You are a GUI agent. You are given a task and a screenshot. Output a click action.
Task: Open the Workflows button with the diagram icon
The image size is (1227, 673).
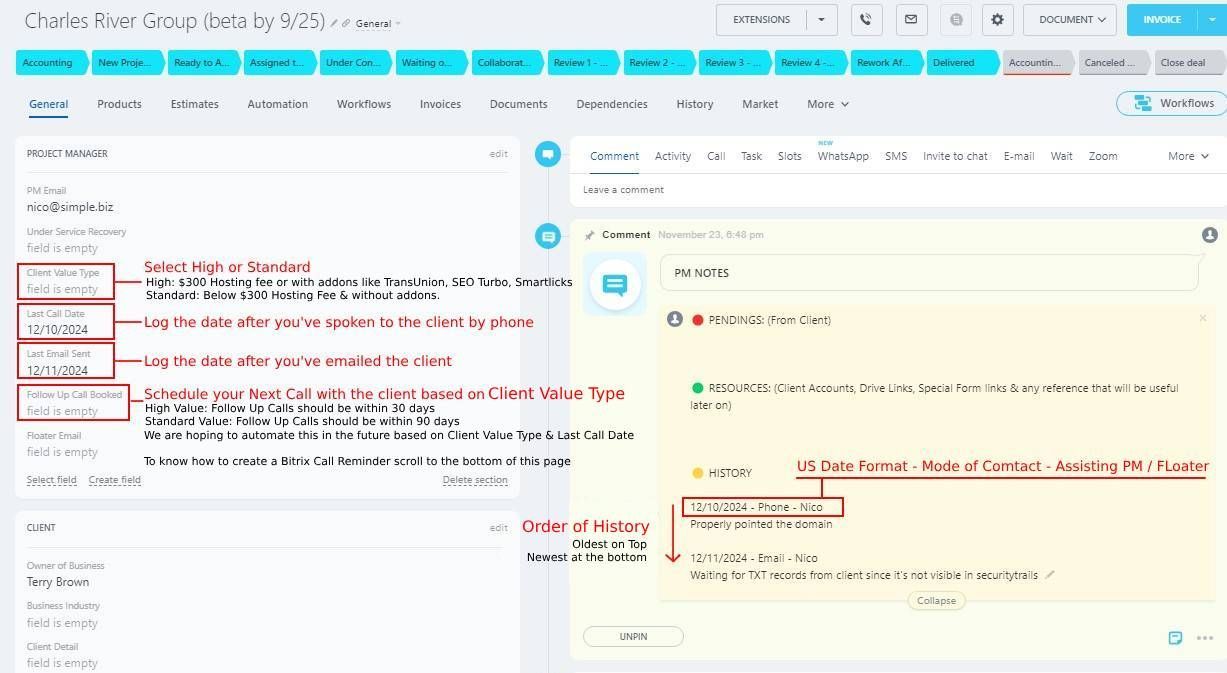coord(1171,103)
